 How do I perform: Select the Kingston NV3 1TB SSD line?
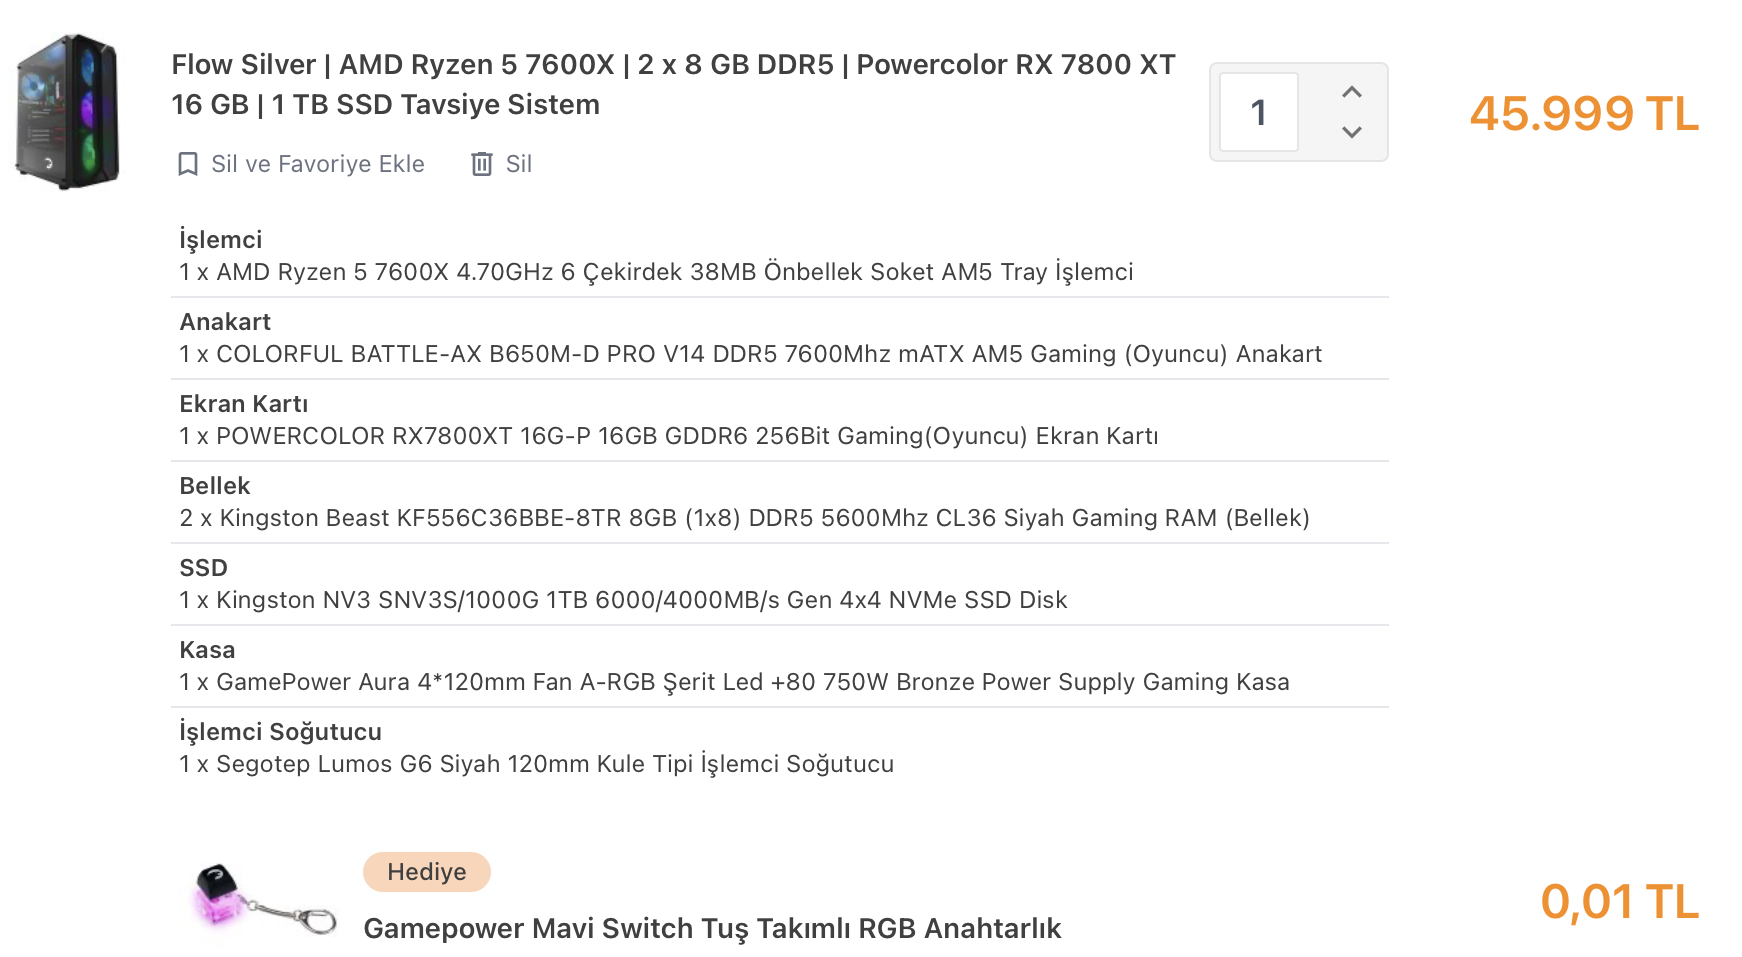(623, 600)
